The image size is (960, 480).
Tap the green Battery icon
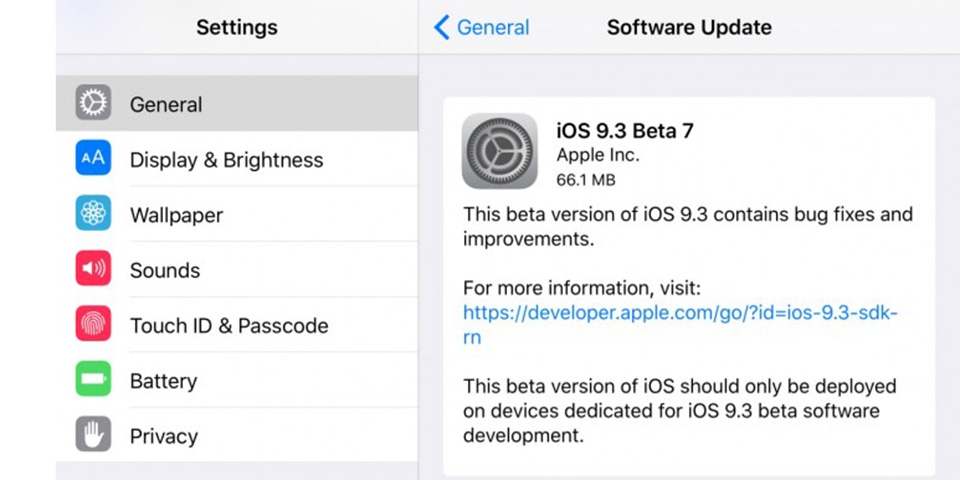click(93, 379)
